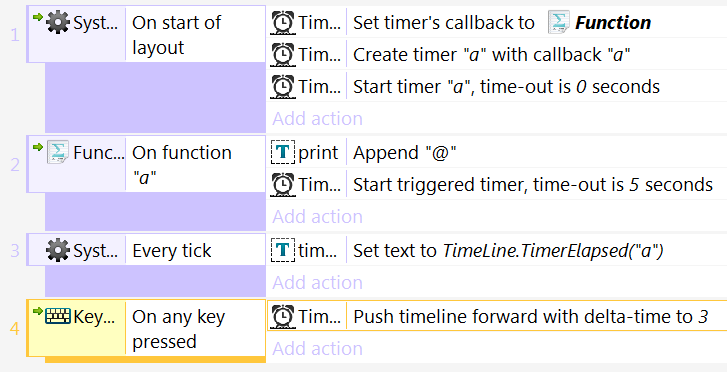Select the Every tick condition
The height and width of the screenshot is (372, 727).
point(195,250)
